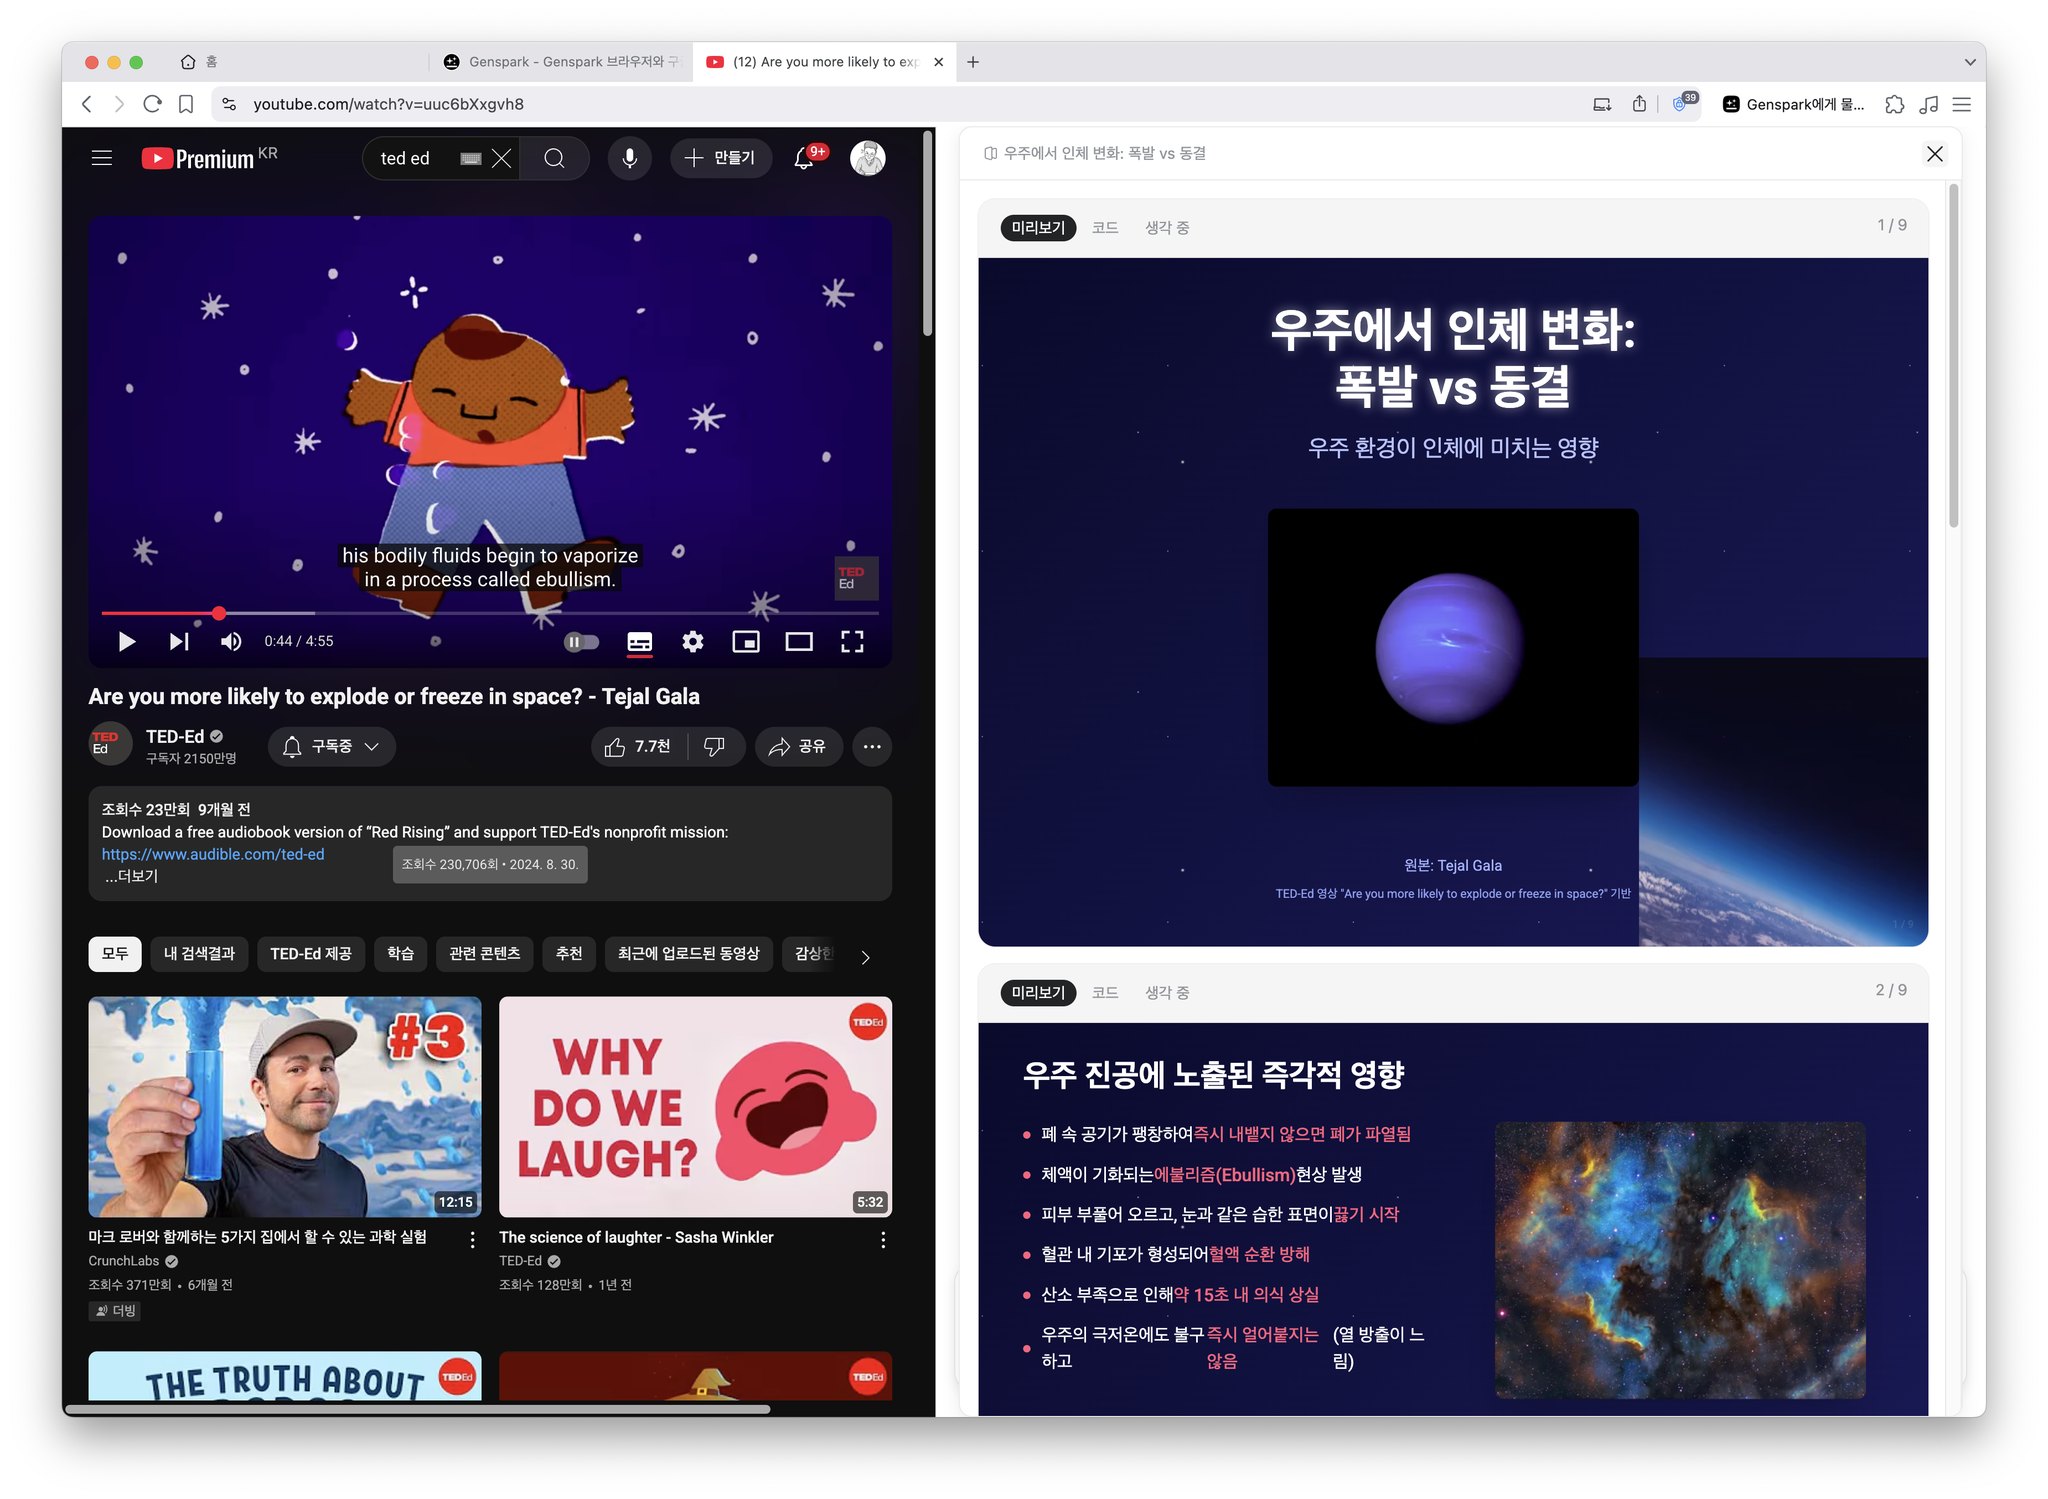Open the YouTube hamburger guide menu
Screen dimensions: 2048x1499
[x=101, y=158]
